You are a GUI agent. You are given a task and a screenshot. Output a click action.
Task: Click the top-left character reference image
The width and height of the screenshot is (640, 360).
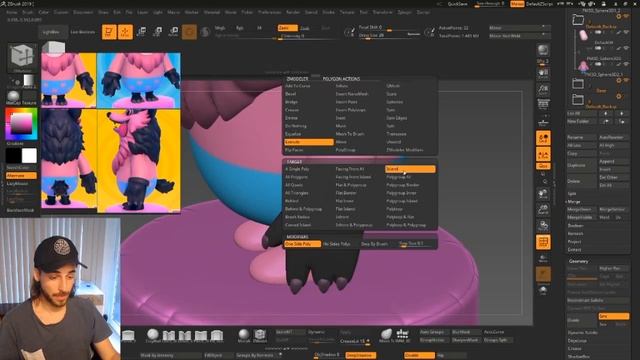coord(69,80)
